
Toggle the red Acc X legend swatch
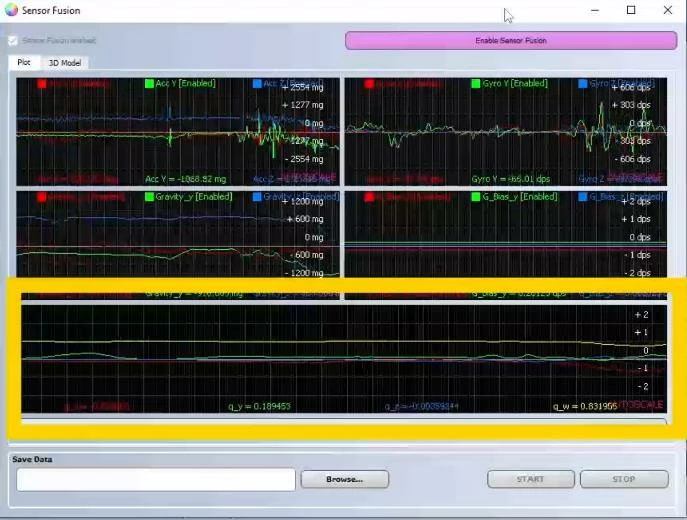(42, 83)
